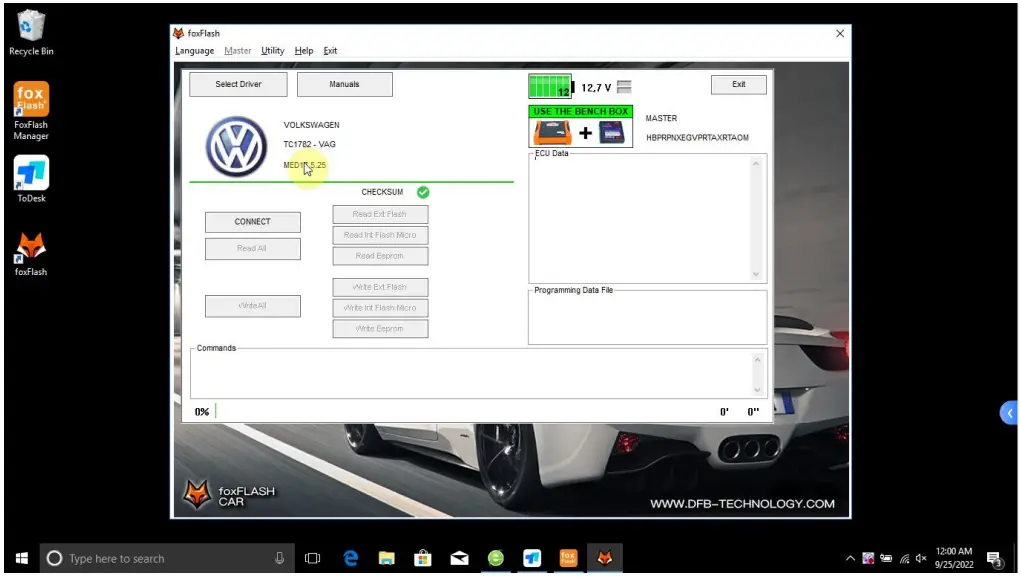
Task: Click the ECU Data scrollbar down arrow
Action: (755, 273)
